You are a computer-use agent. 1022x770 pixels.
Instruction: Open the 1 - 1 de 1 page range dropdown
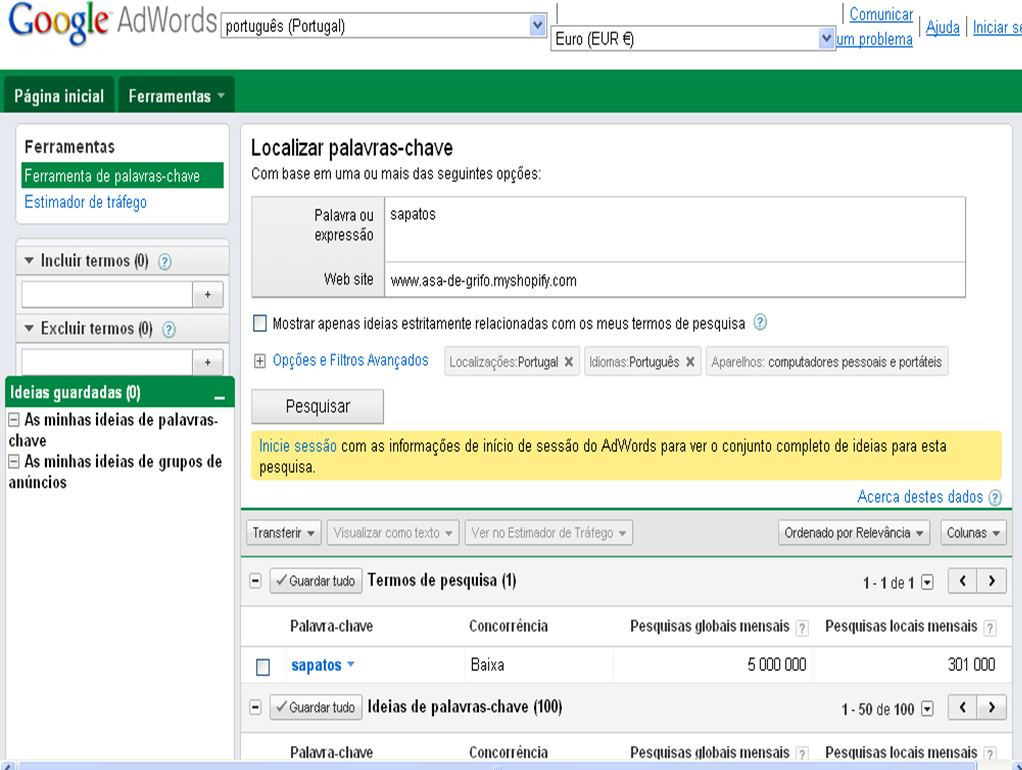coord(927,582)
